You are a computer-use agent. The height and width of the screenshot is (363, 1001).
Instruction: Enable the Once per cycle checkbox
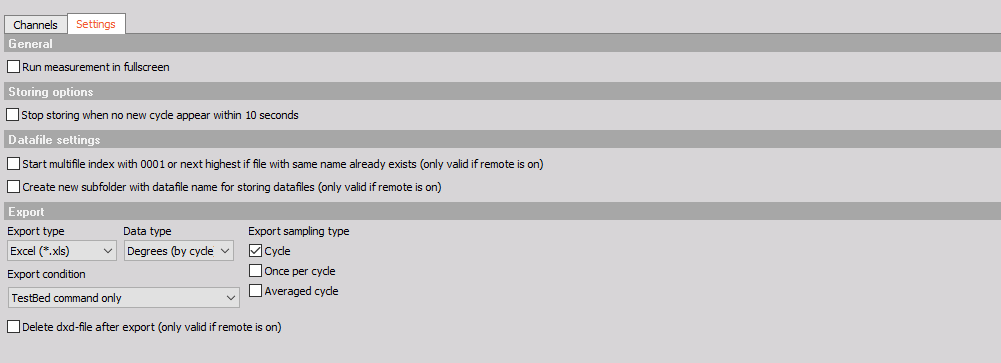tap(255, 270)
